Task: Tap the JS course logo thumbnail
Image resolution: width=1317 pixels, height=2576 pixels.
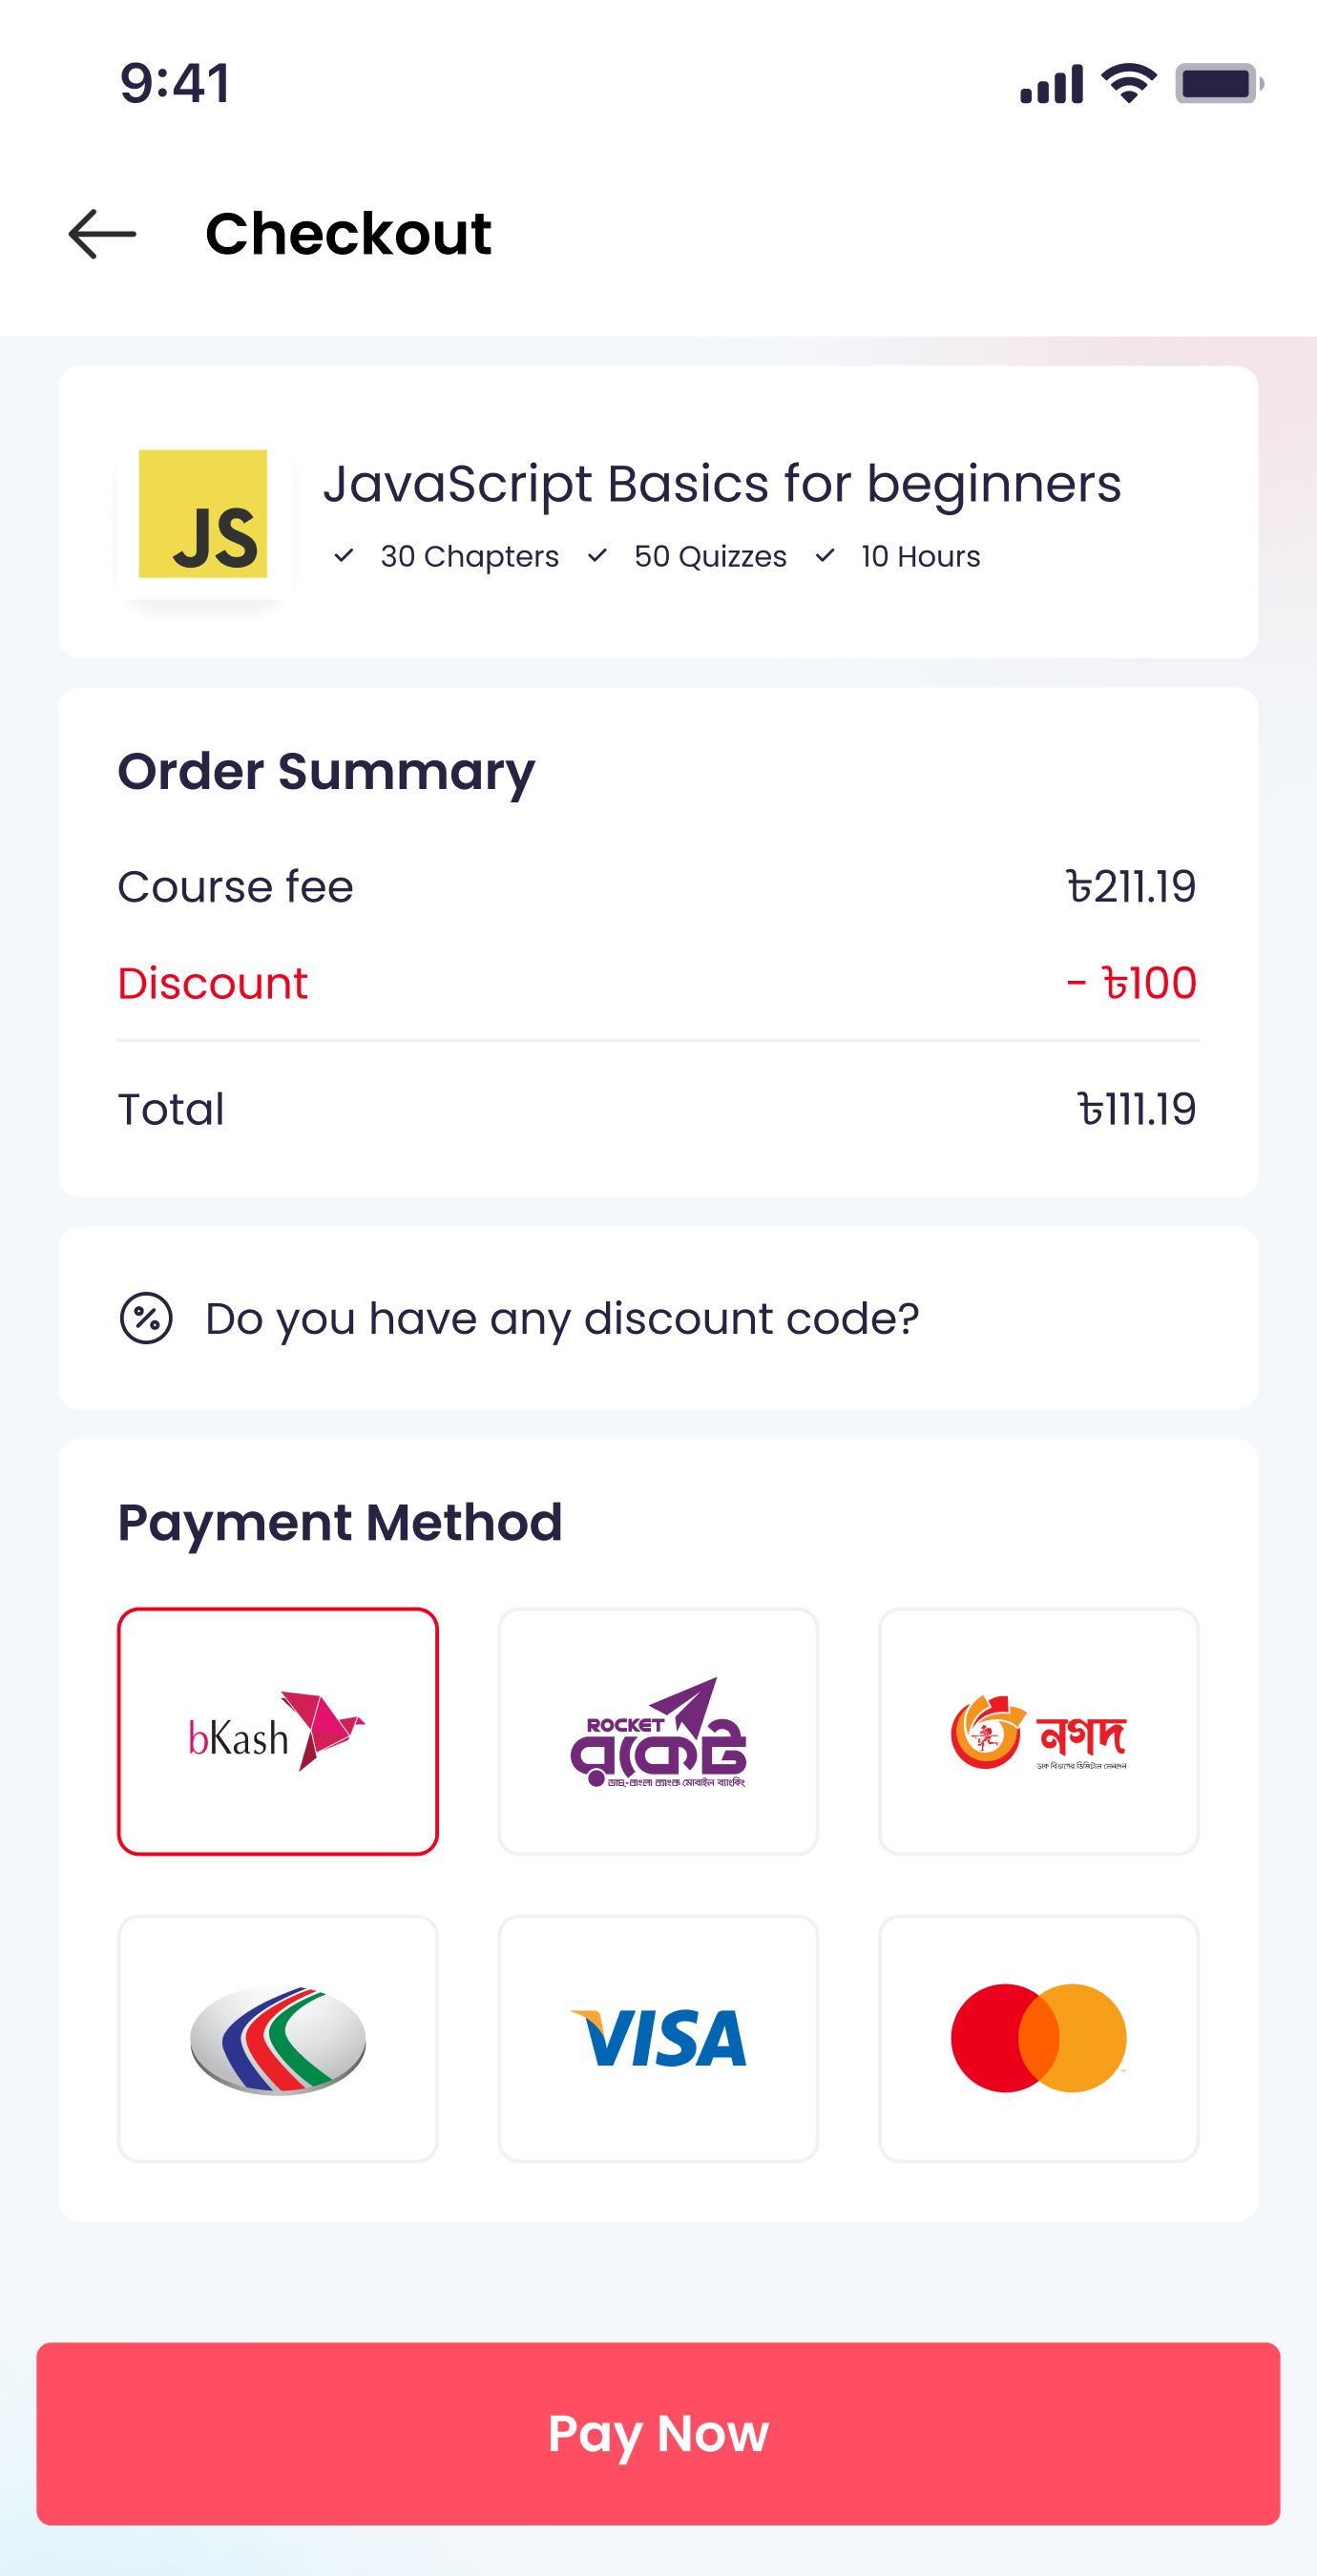Action: [x=203, y=513]
